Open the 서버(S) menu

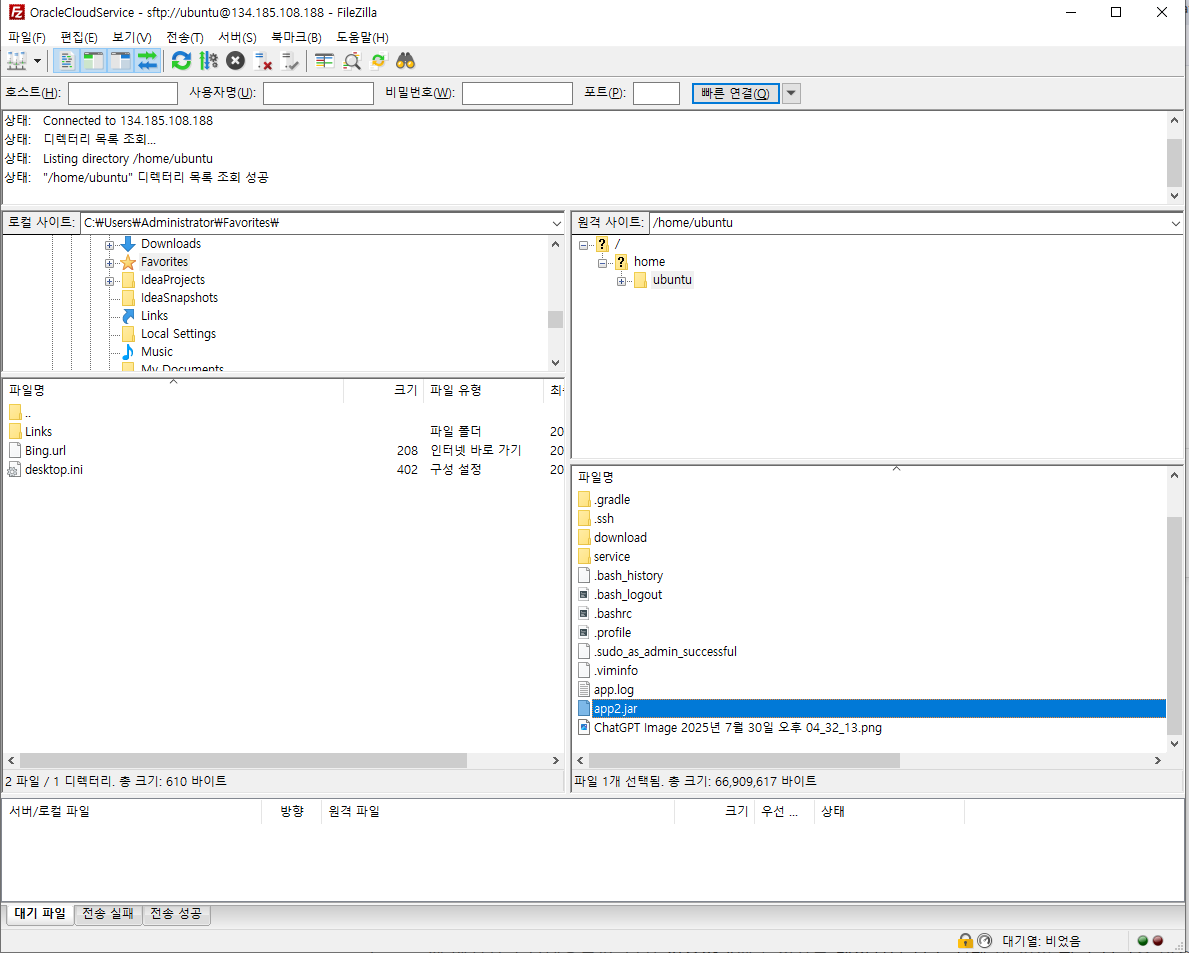tap(237, 37)
